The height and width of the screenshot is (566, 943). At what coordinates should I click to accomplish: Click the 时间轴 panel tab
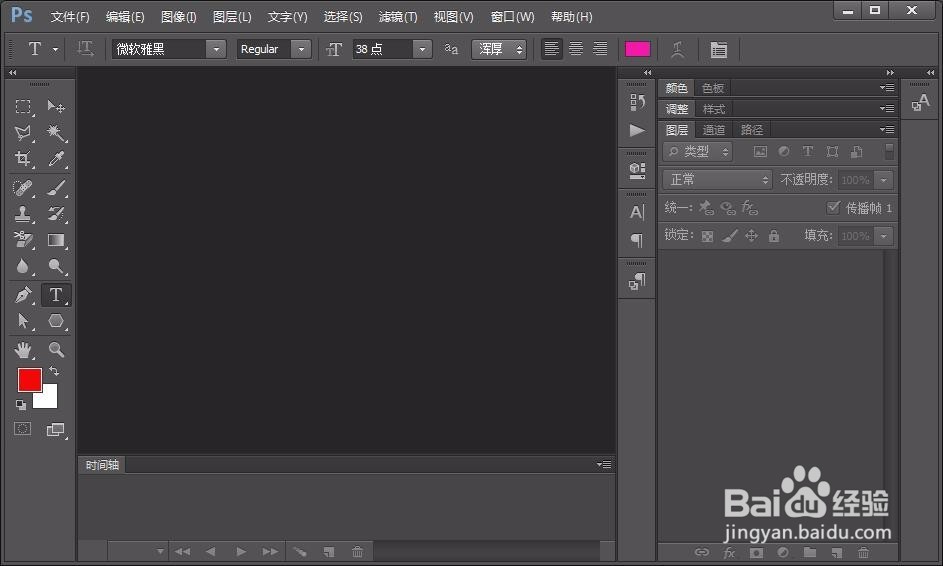[102, 465]
